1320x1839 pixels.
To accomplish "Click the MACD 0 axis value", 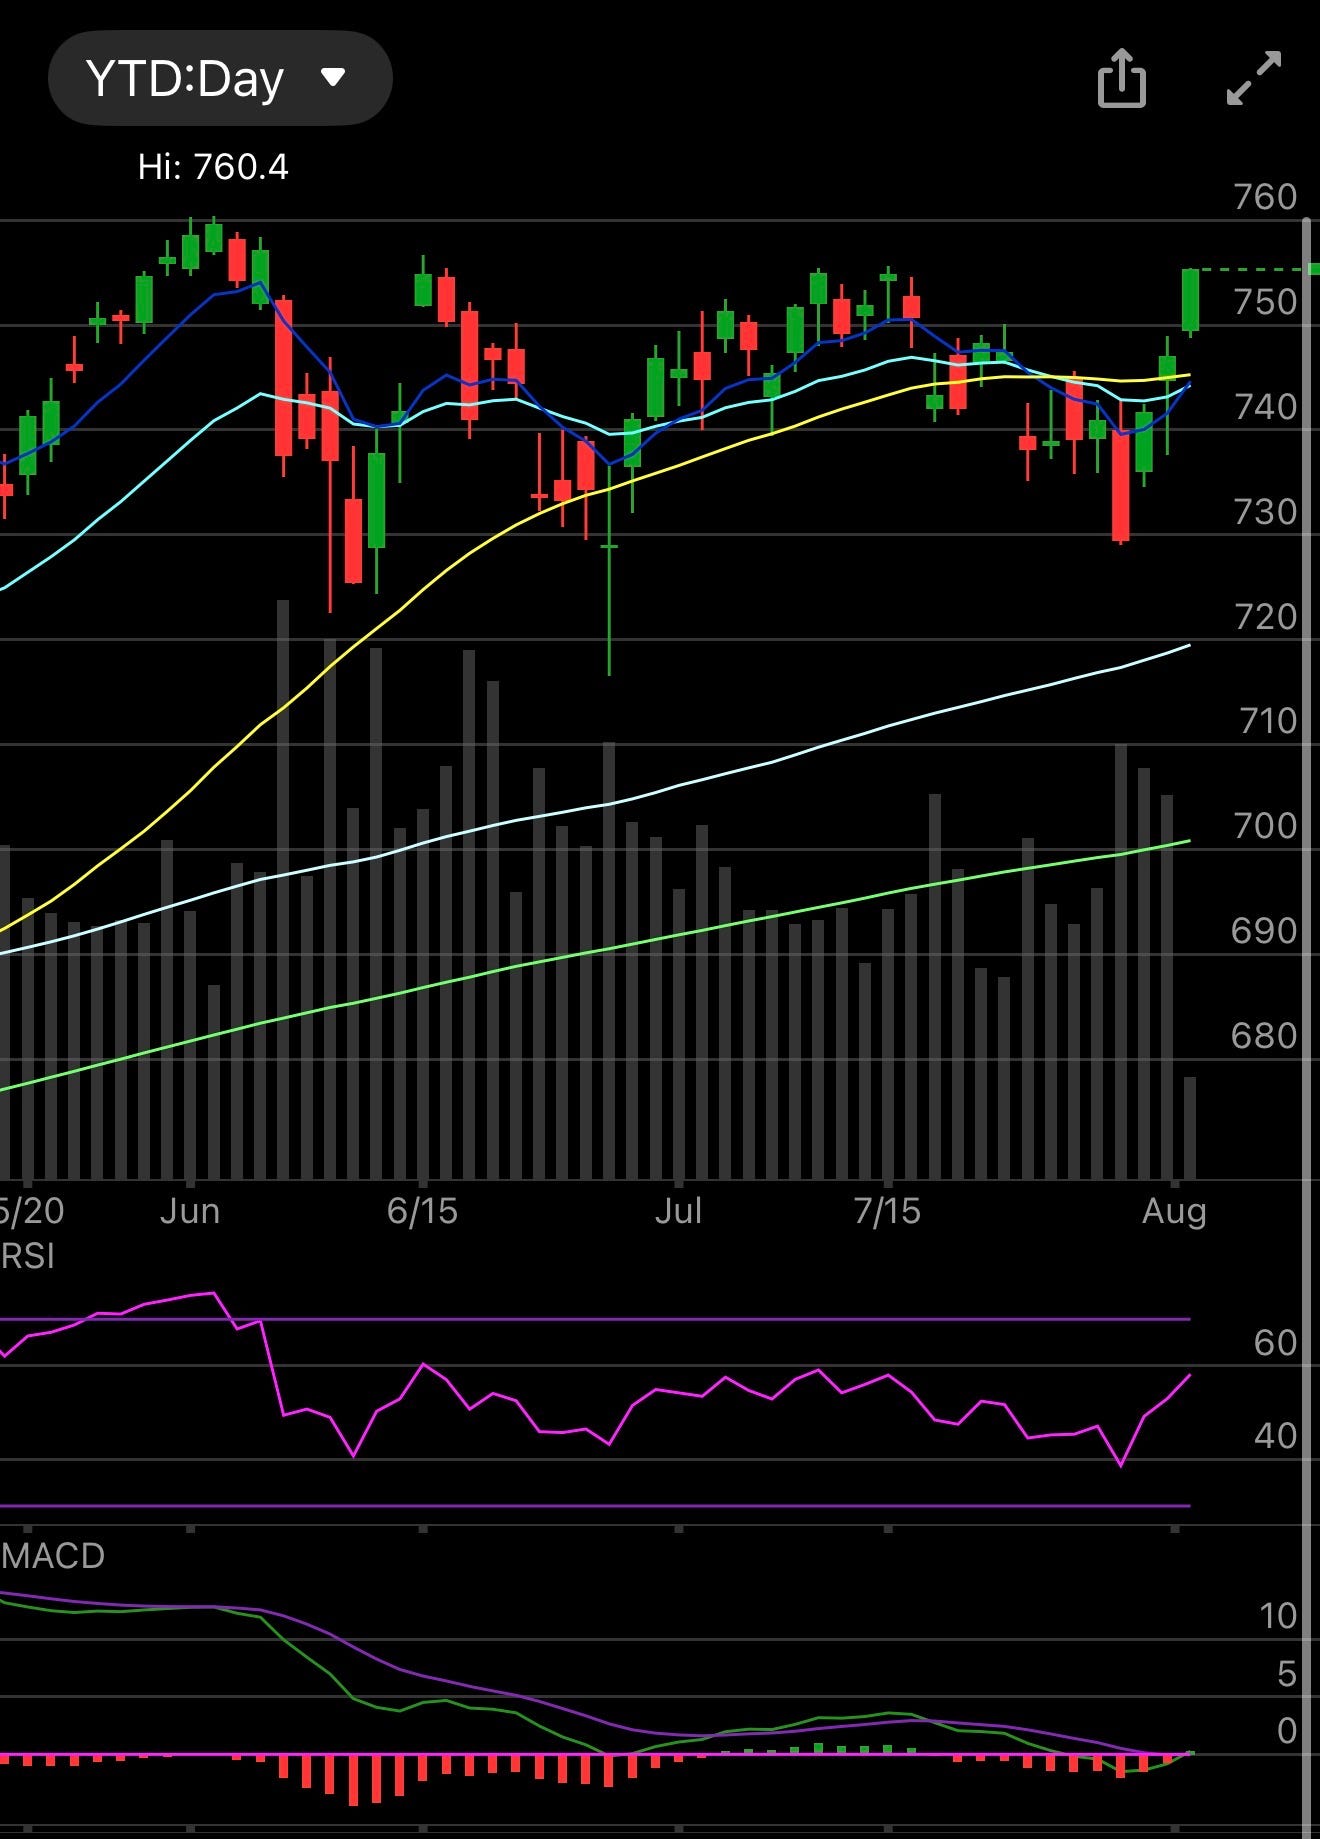I will [1287, 1731].
